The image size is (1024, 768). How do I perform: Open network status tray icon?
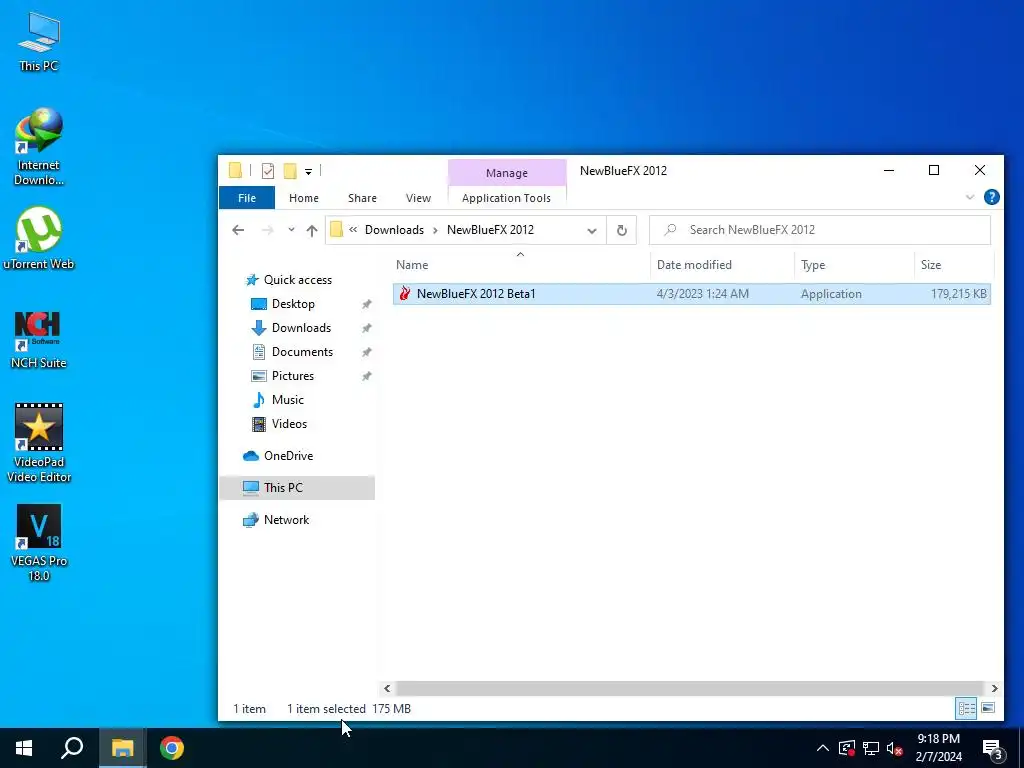tap(871, 748)
